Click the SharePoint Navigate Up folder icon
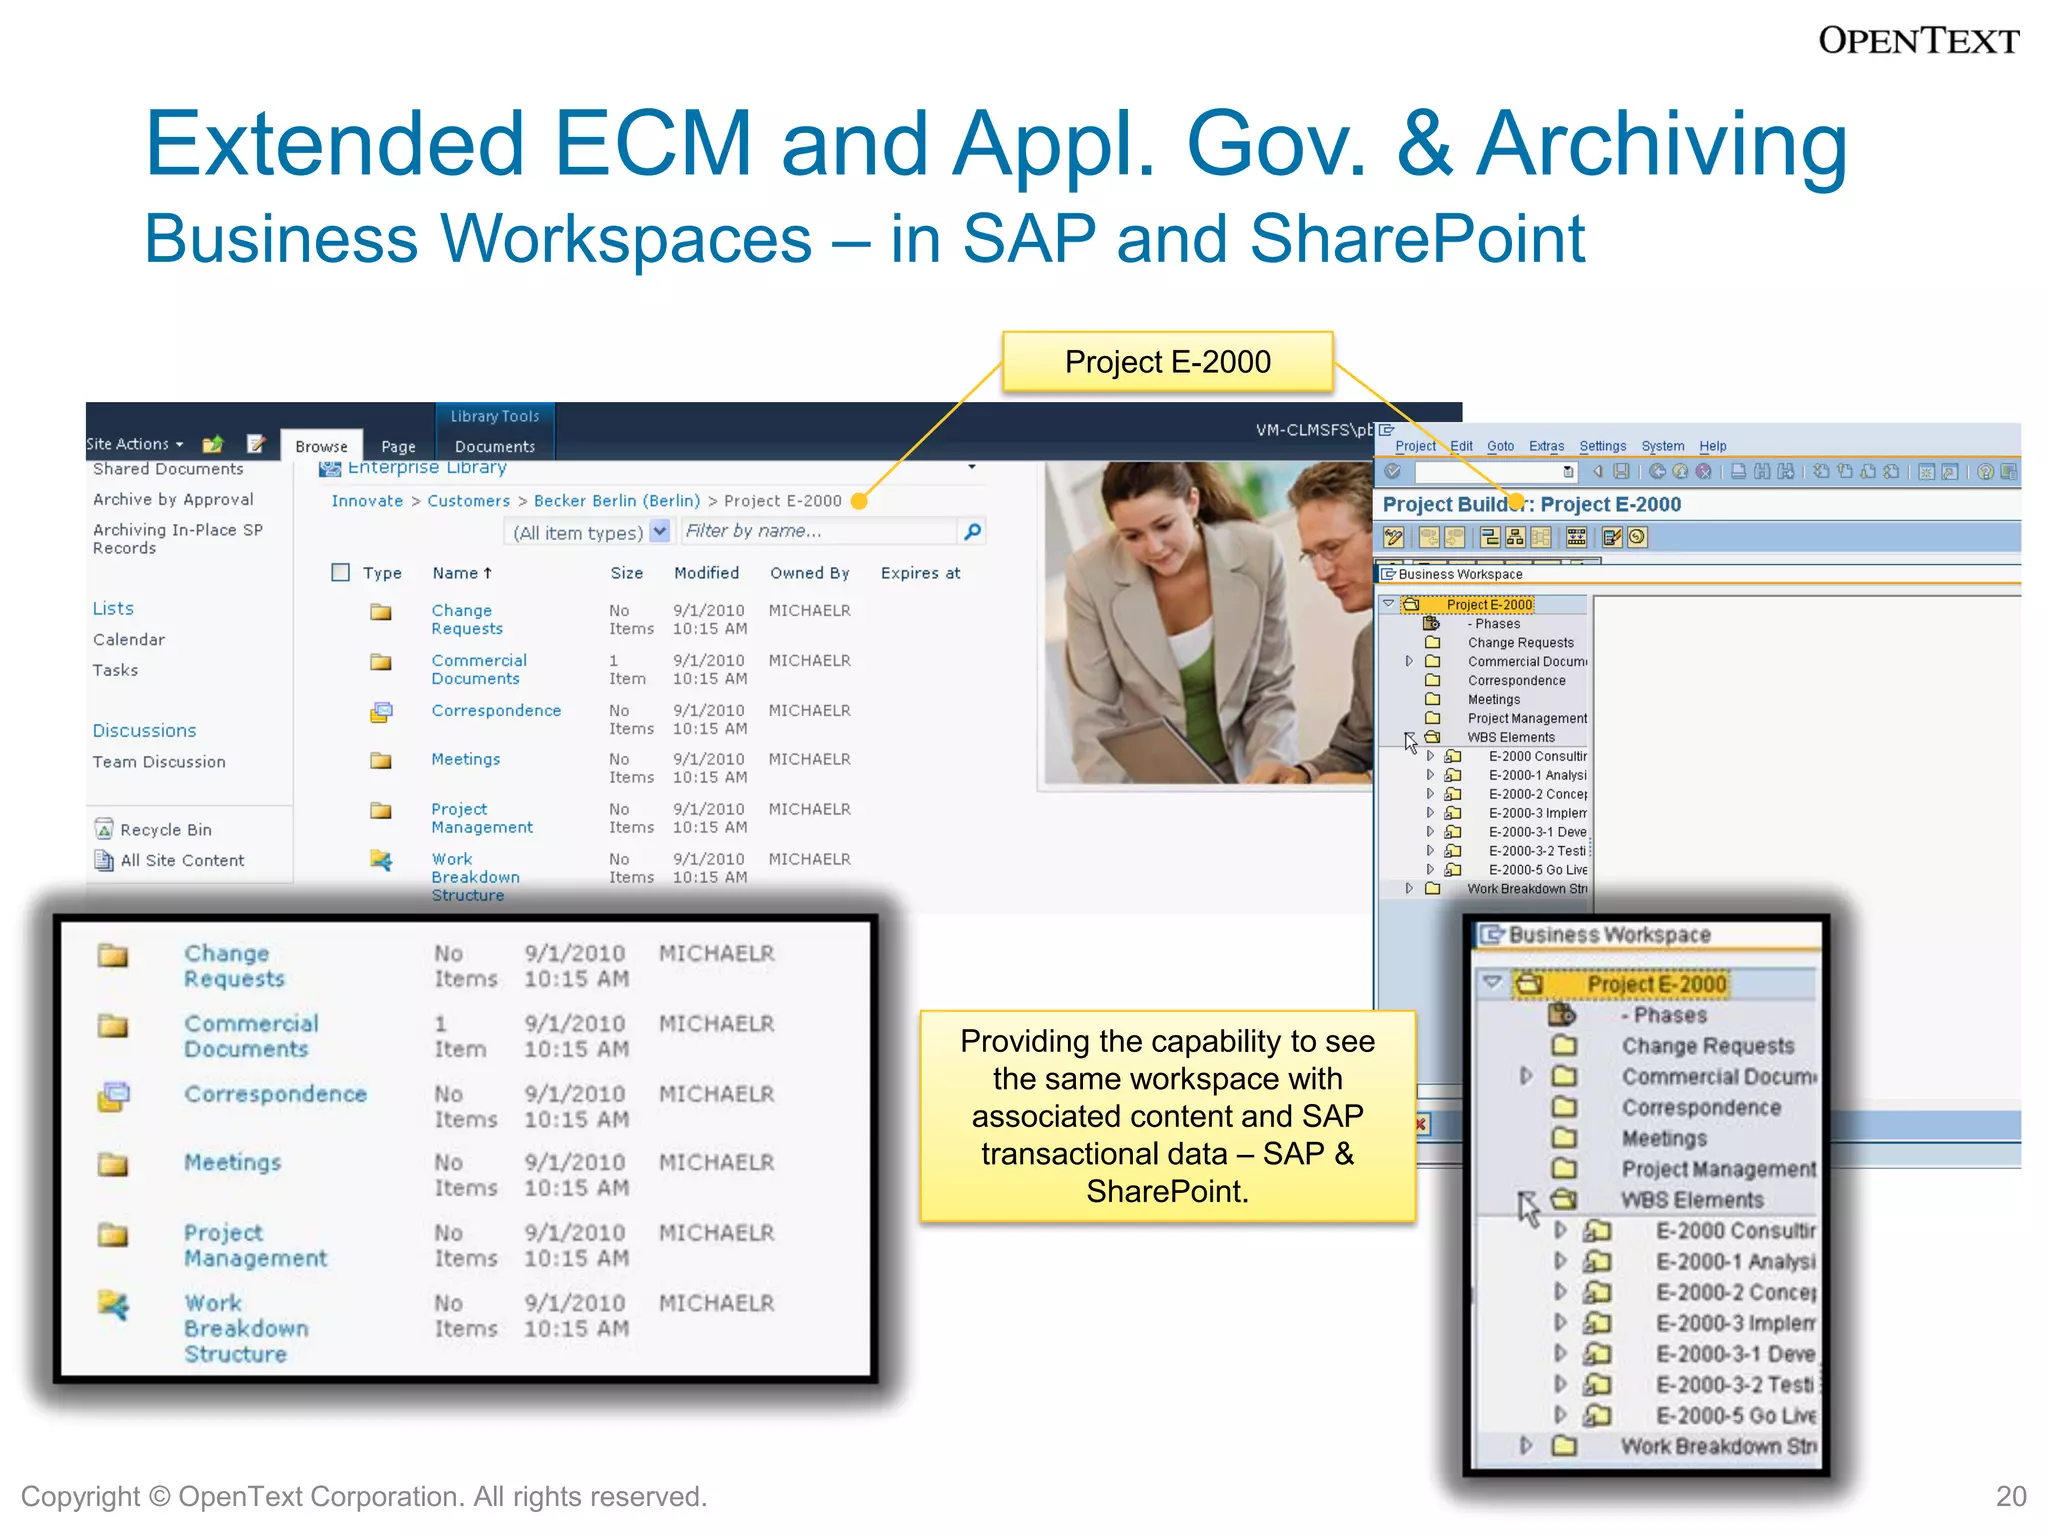 click(213, 444)
